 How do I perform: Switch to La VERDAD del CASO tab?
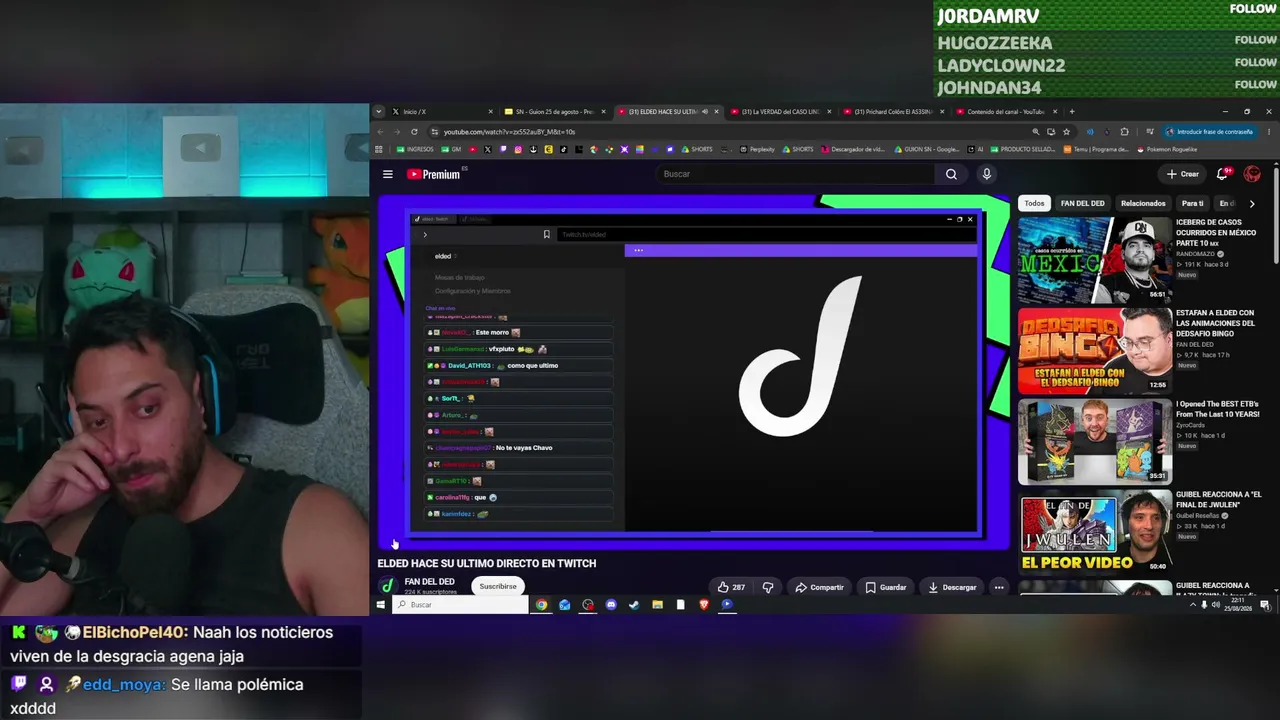click(782, 112)
